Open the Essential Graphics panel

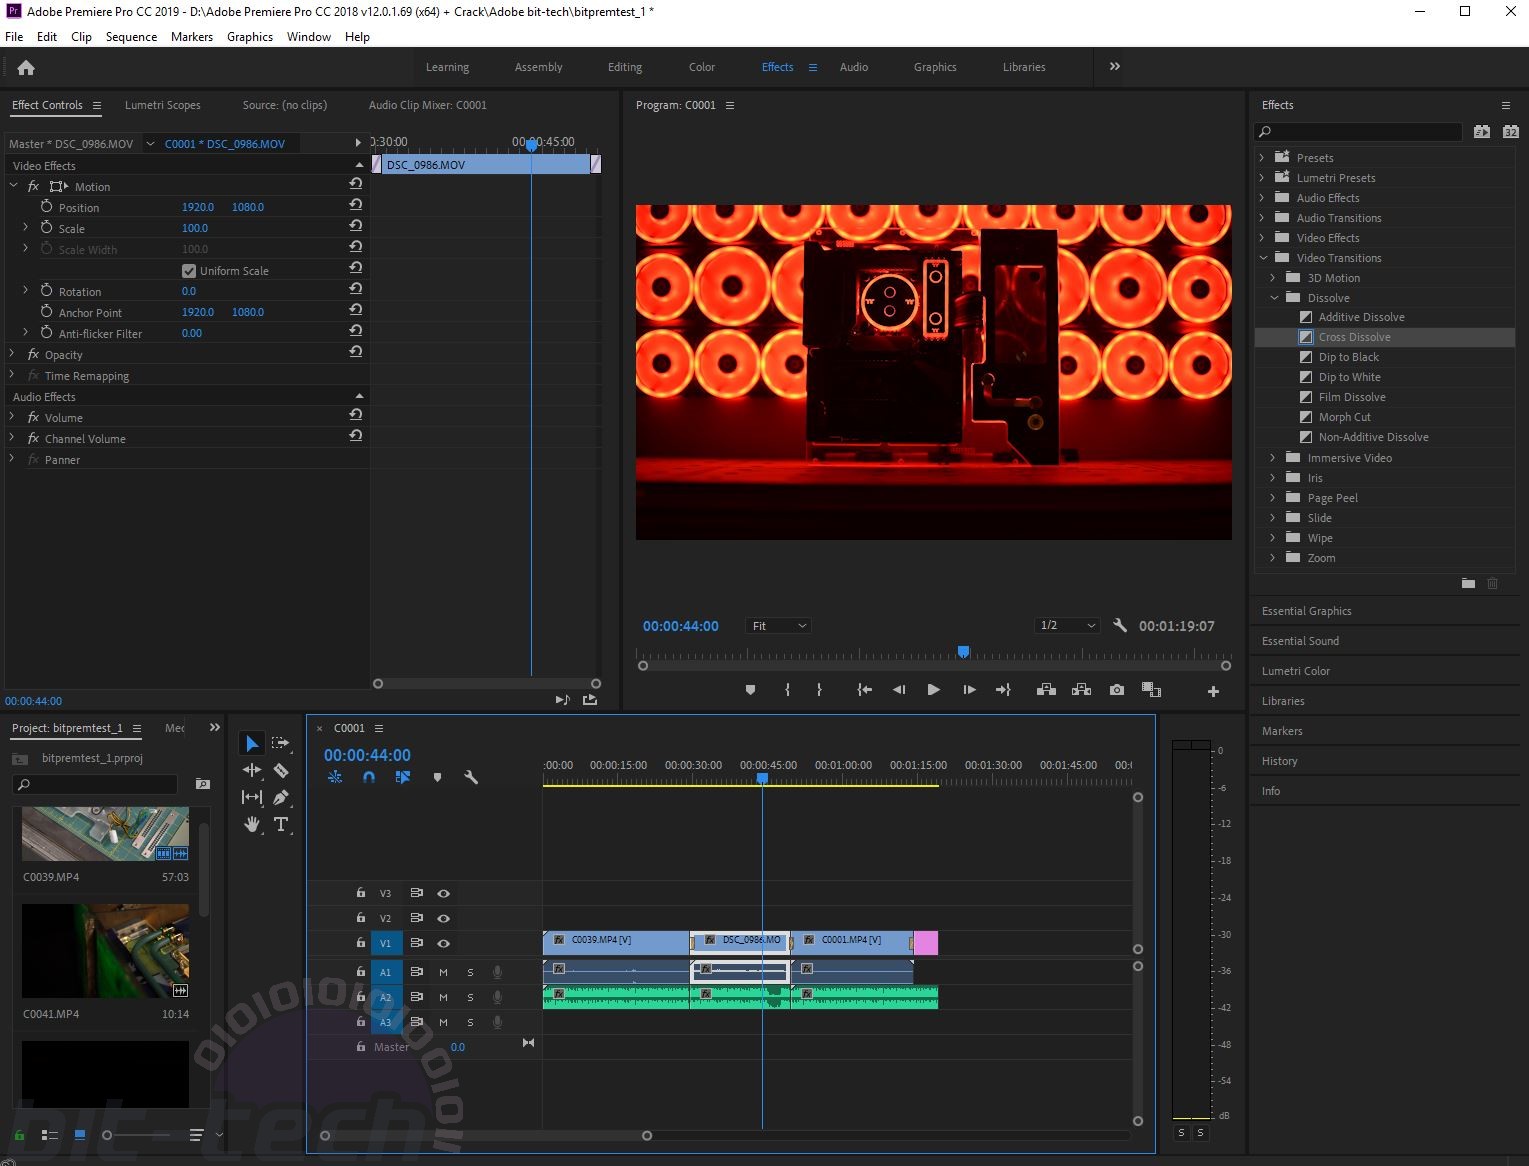click(x=1306, y=611)
